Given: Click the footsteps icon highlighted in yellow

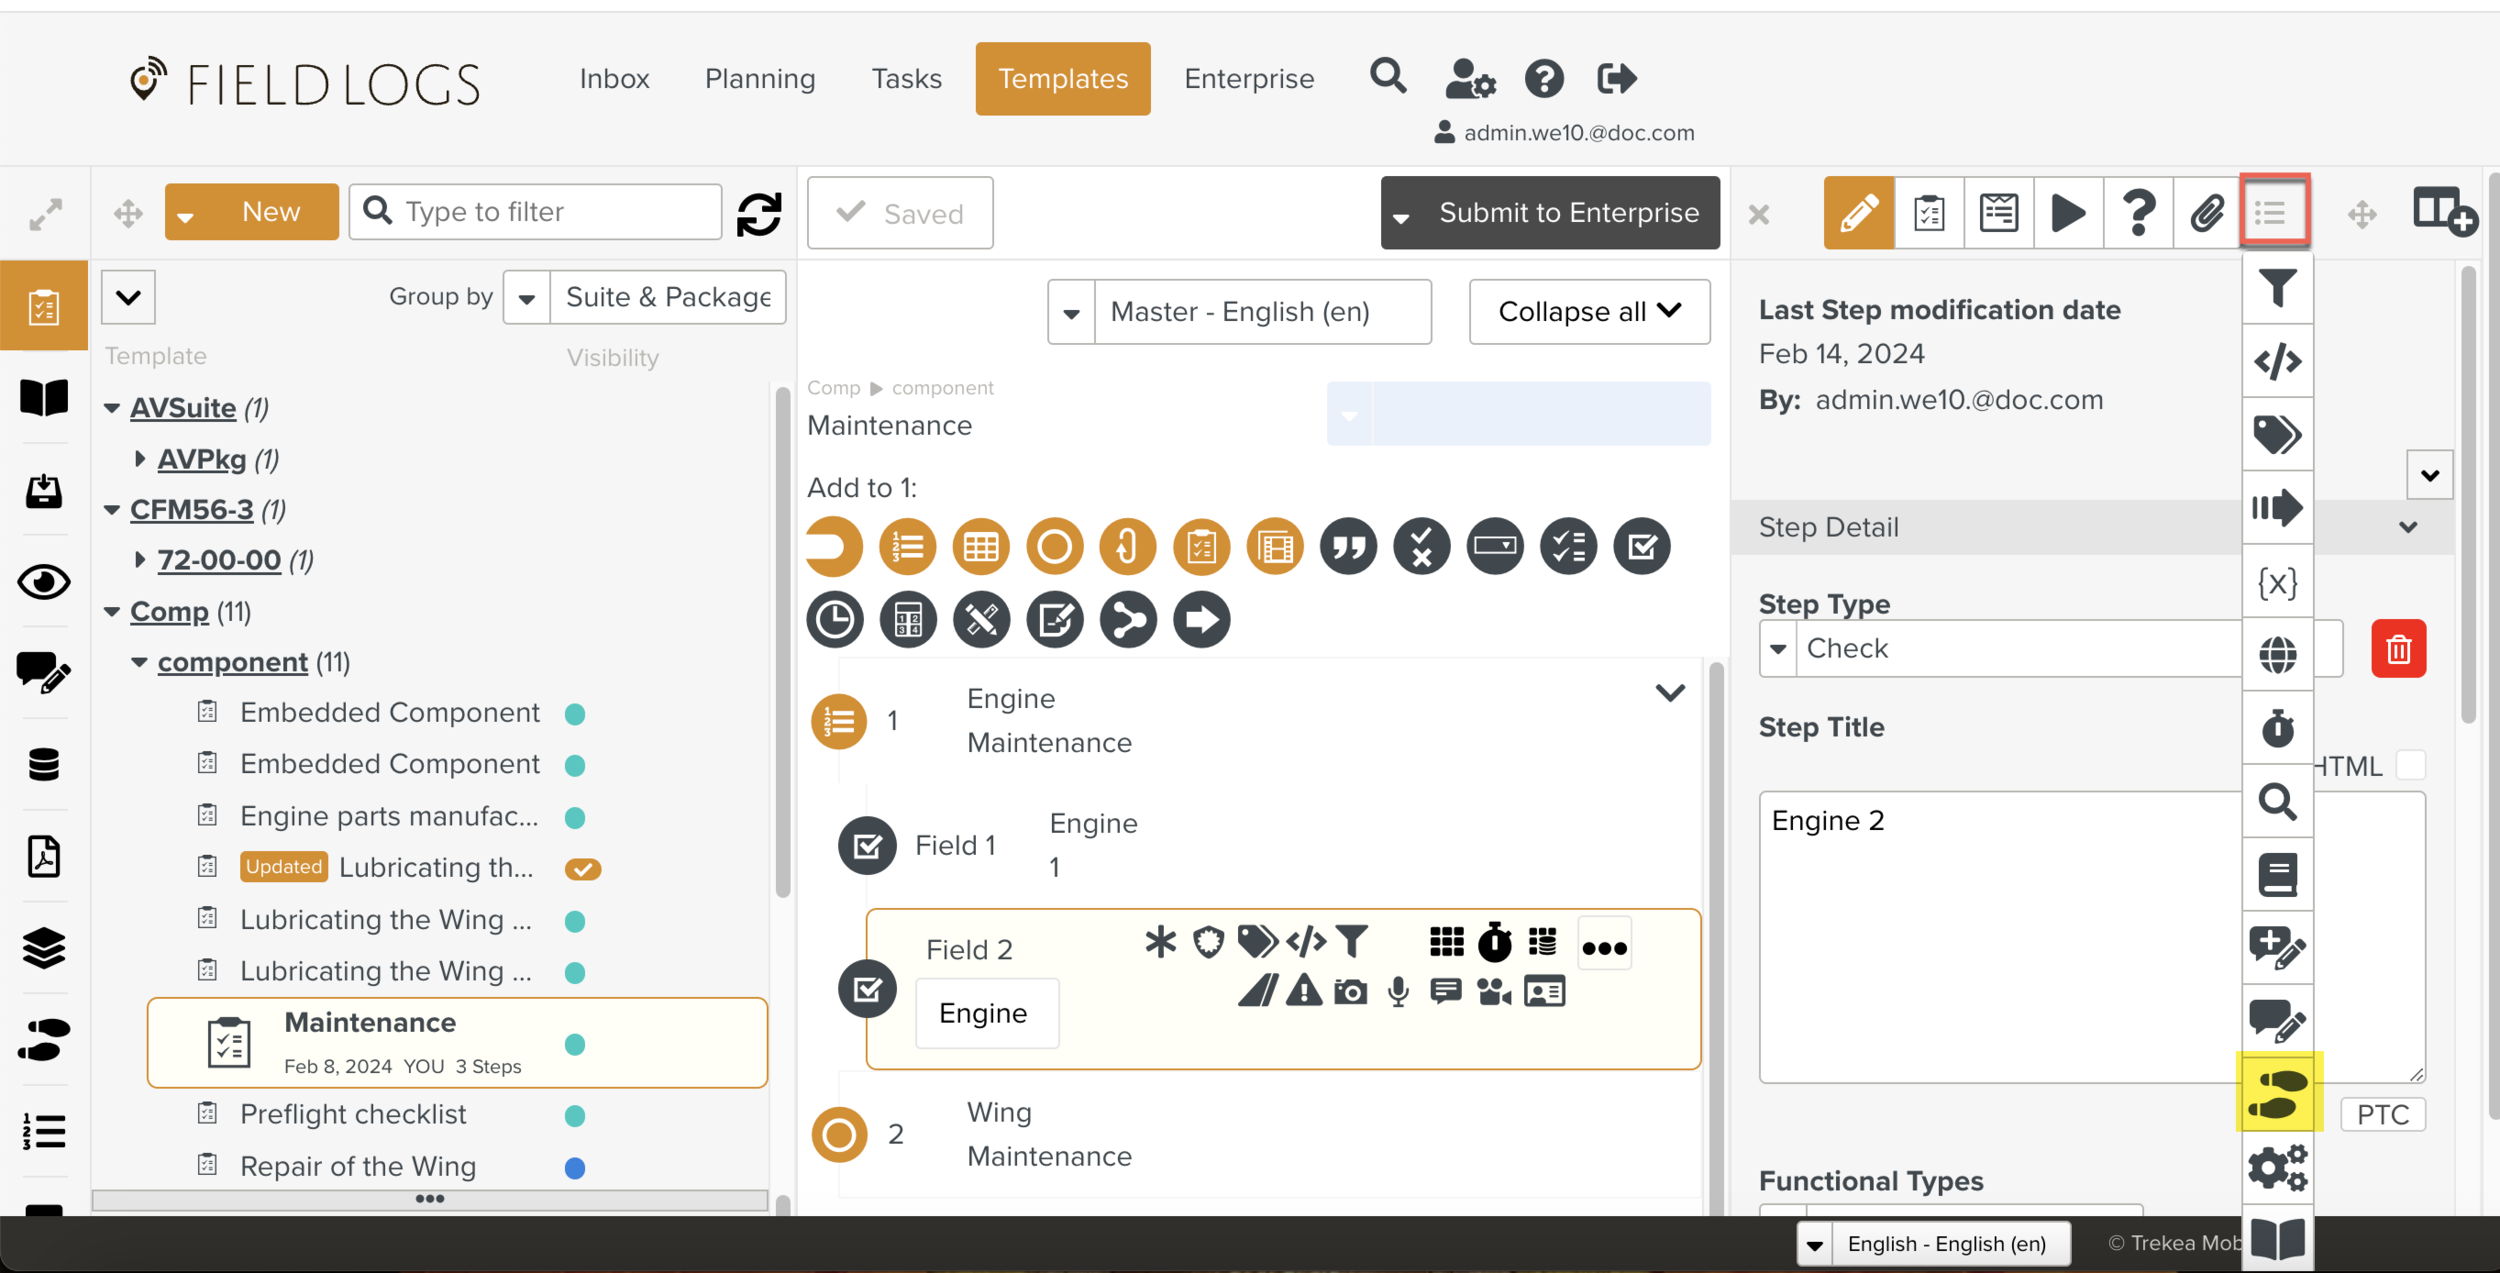Looking at the screenshot, I should [2277, 1093].
